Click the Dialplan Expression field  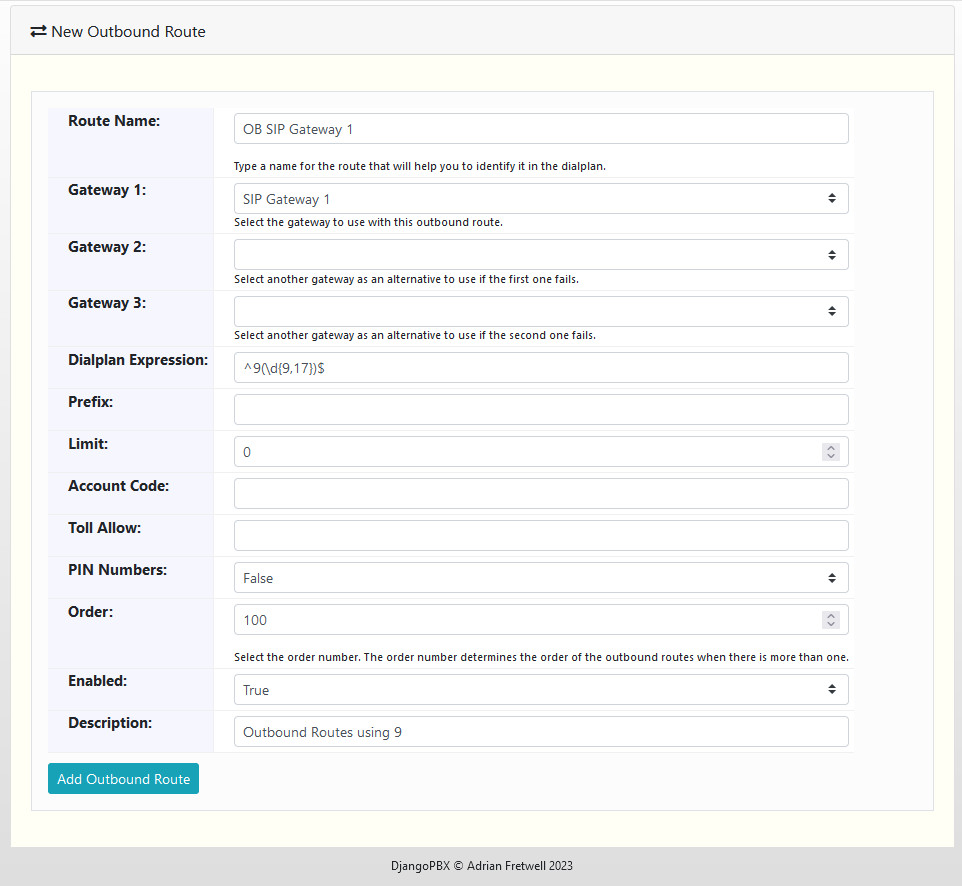click(x=540, y=368)
